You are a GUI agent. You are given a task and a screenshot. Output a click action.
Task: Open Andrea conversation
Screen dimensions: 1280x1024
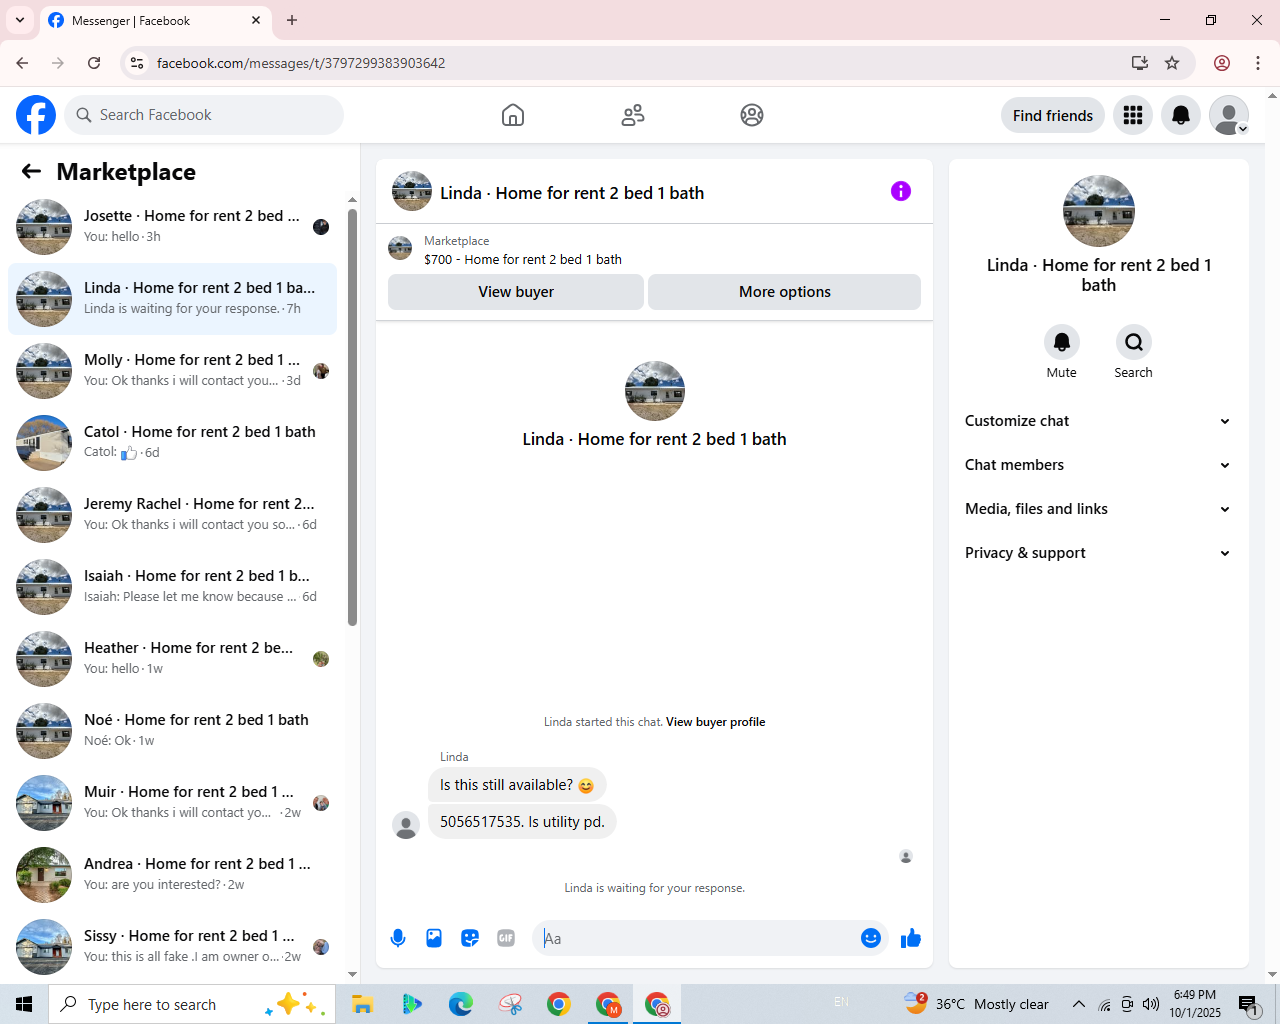(x=172, y=875)
